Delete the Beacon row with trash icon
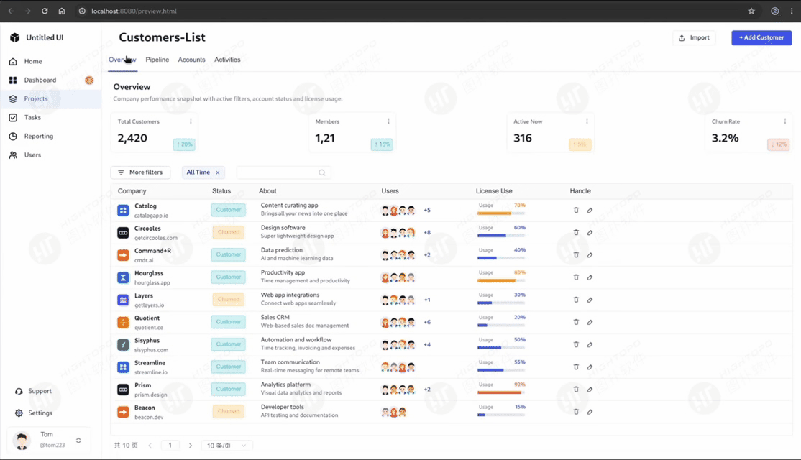This screenshot has width=801, height=460. click(576, 411)
